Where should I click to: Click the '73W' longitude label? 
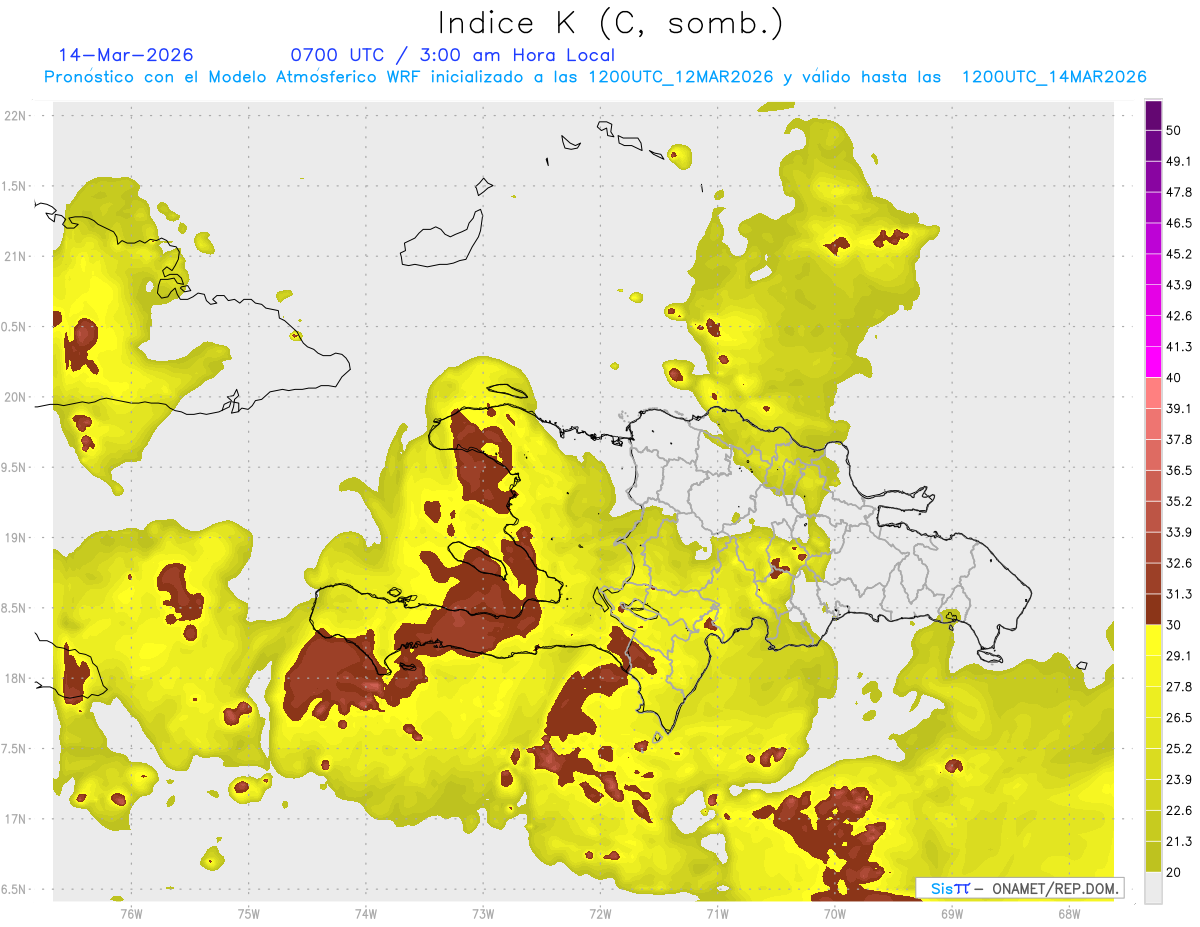(x=483, y=913)
